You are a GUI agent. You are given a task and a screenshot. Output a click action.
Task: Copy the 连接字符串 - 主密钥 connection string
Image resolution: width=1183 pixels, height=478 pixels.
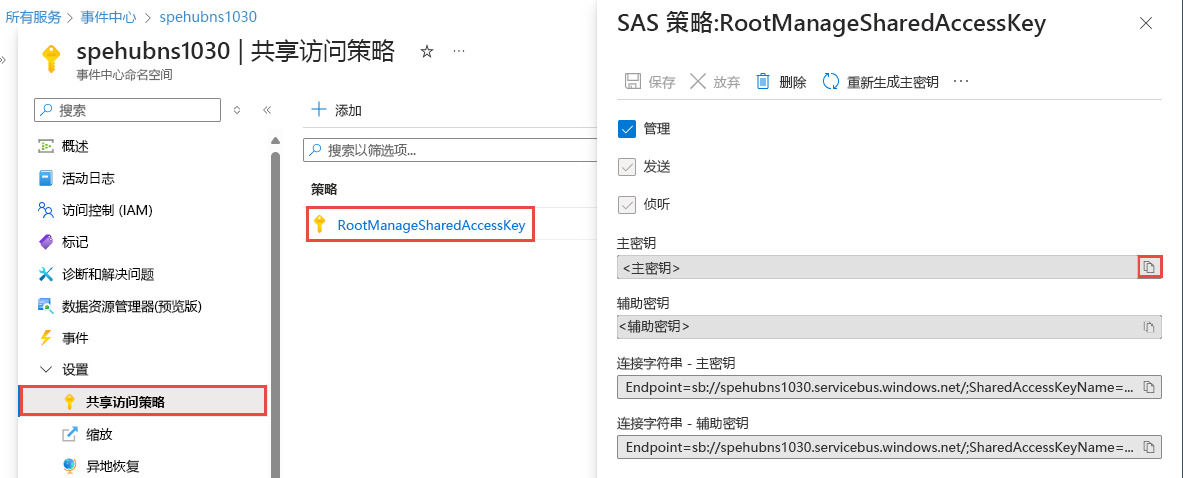(1149, 387)
